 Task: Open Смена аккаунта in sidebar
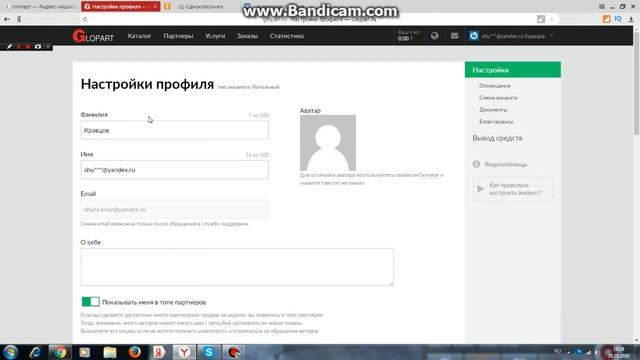point(498,98)
